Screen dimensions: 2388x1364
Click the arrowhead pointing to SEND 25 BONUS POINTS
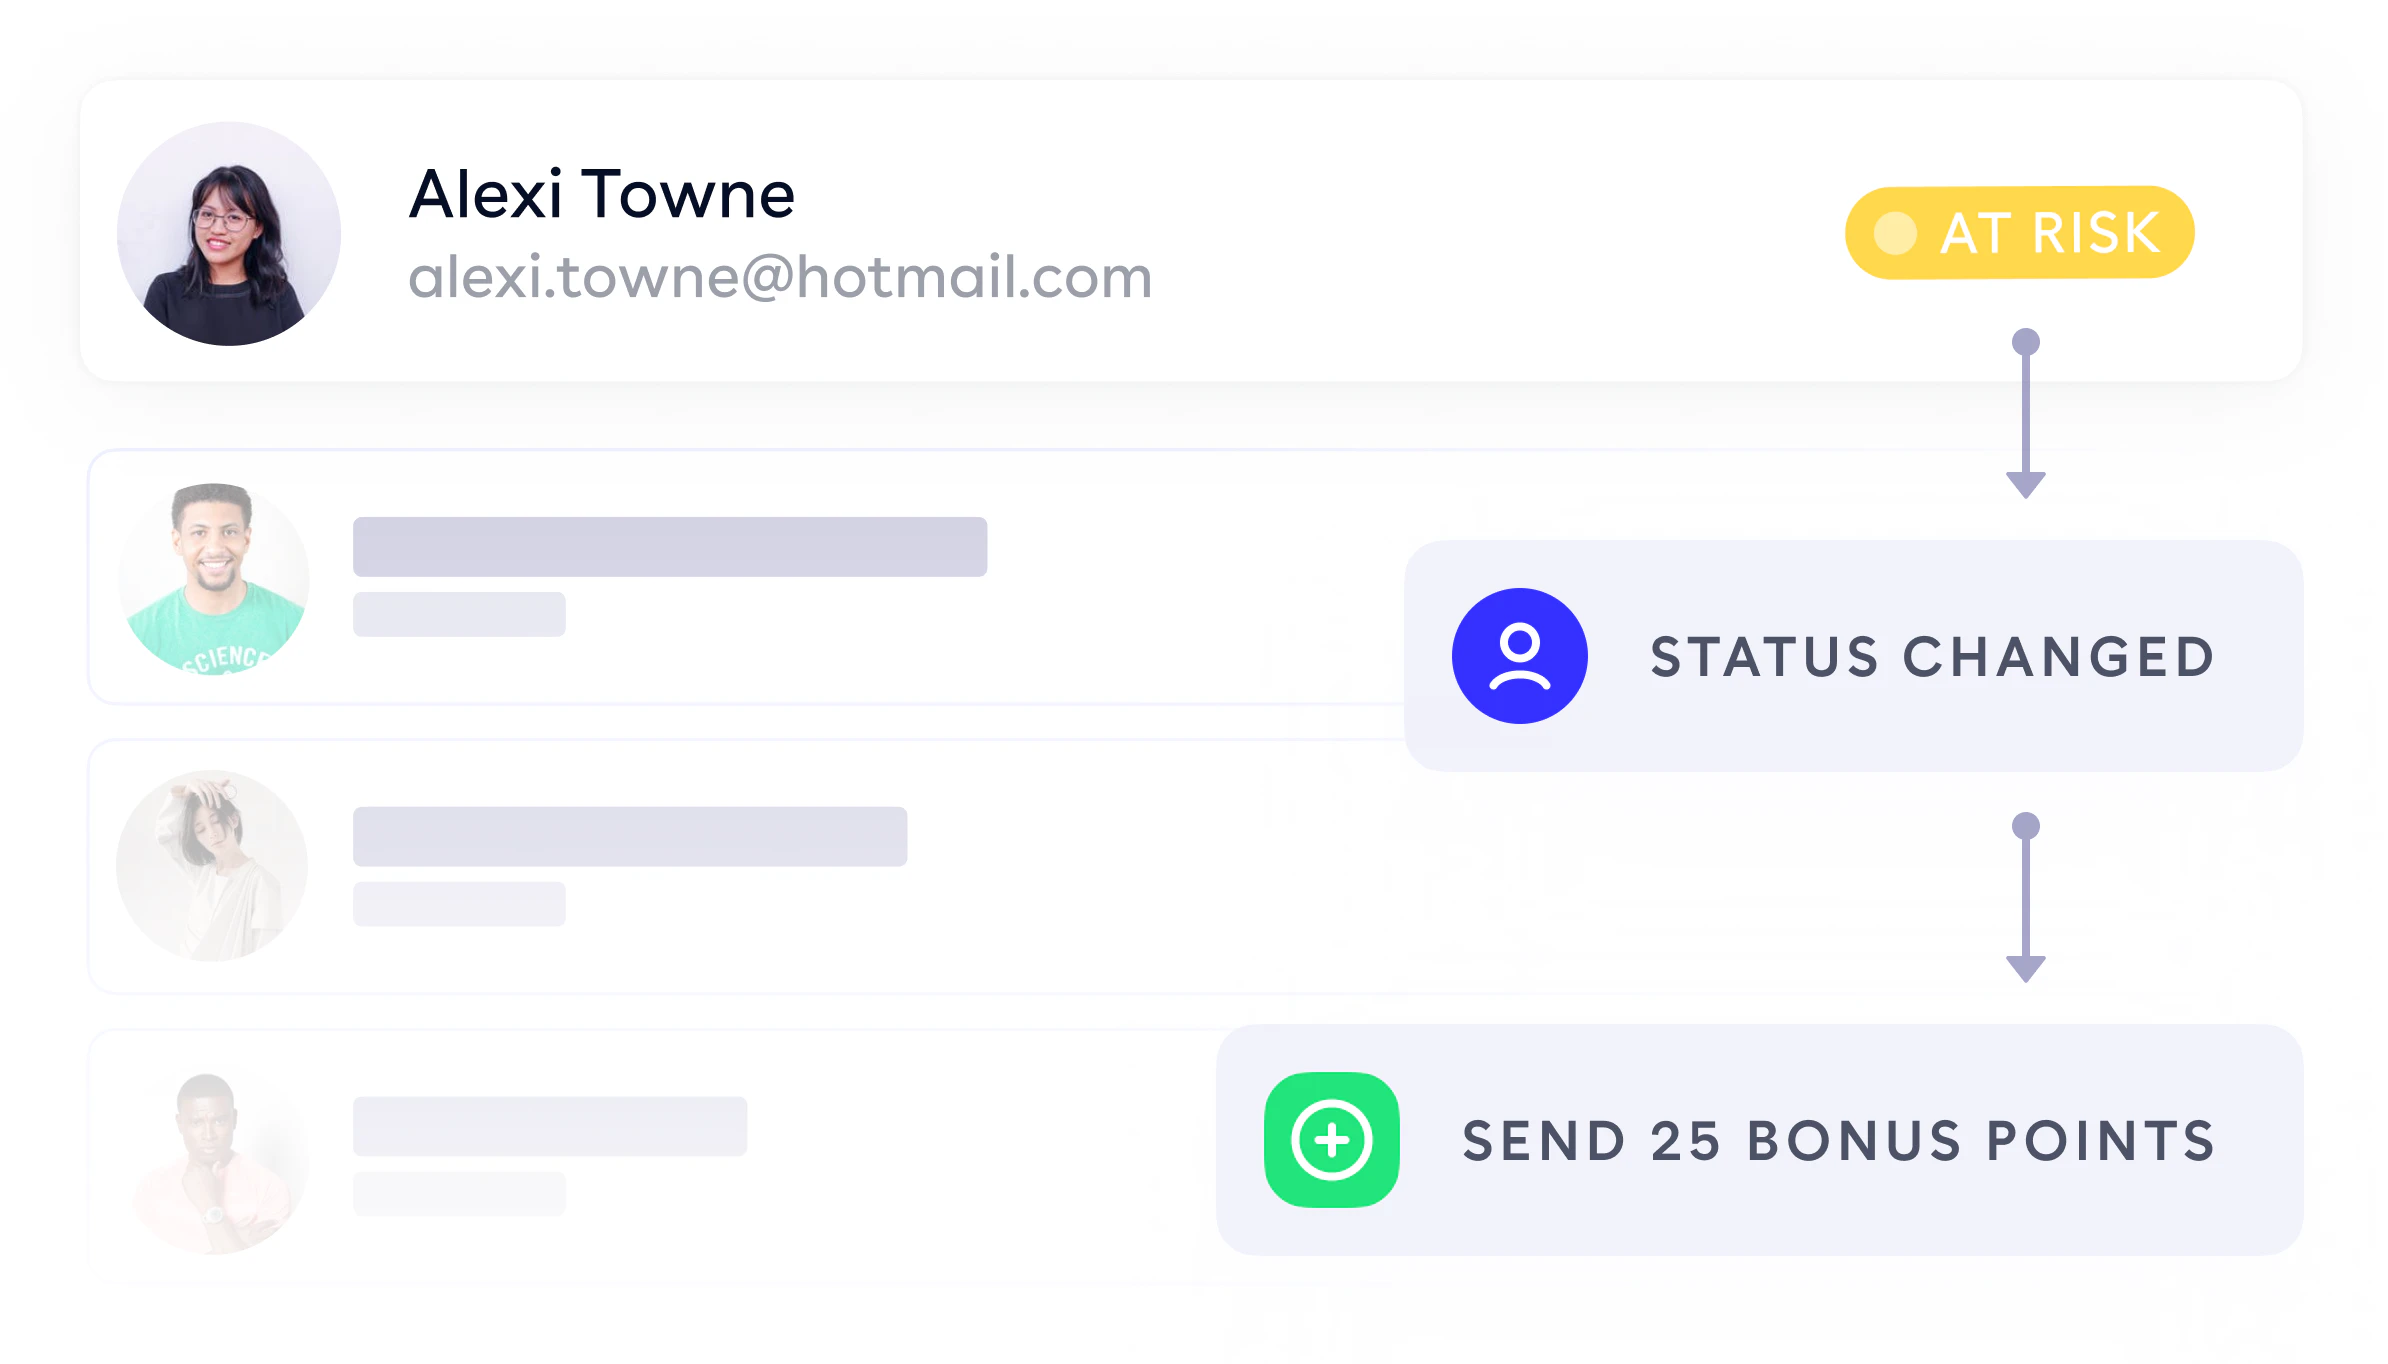[x=2025, y=969]
